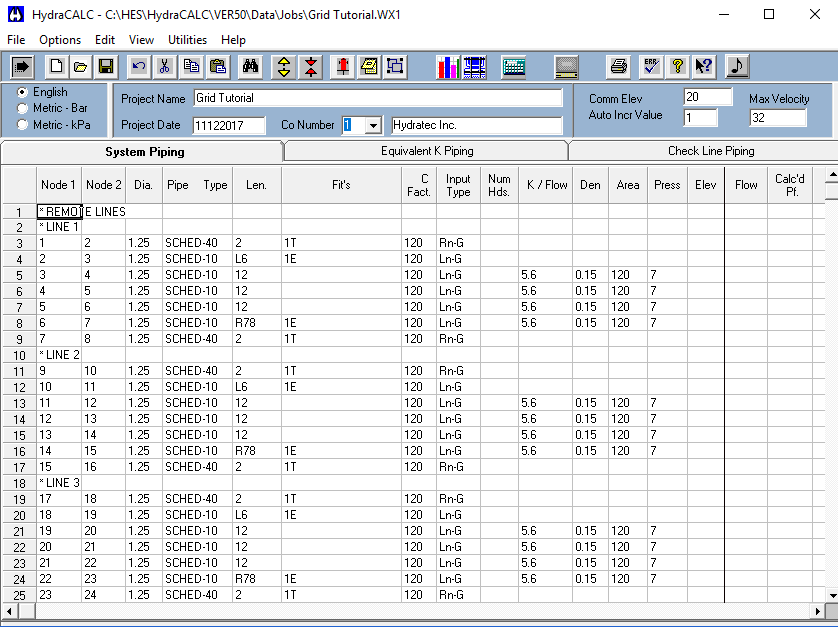Click the vertical scrollbar down arrow
This screenshot has height=627, width=838.
pyautogui.click(x=832, y=595)
